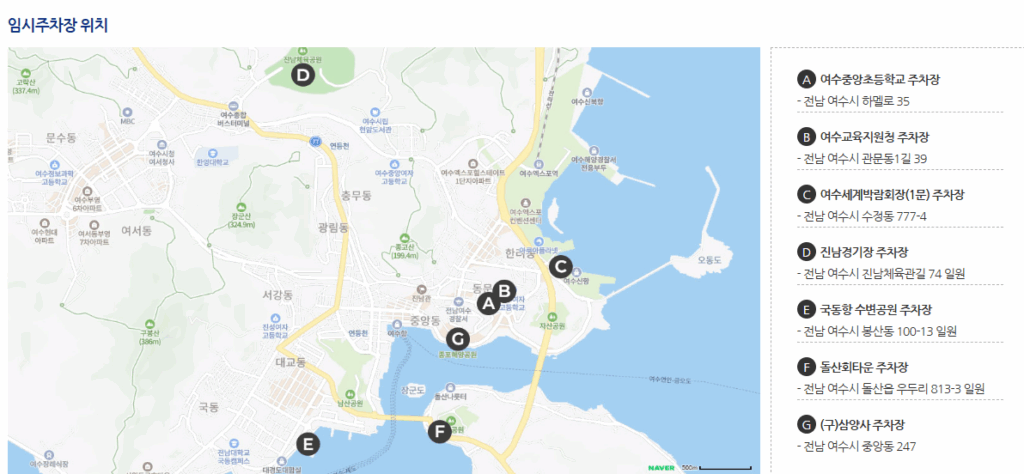Select 여수중앙초등학교 주차장 in the list
Screen dimensions: 1024x474
point(879,79)
